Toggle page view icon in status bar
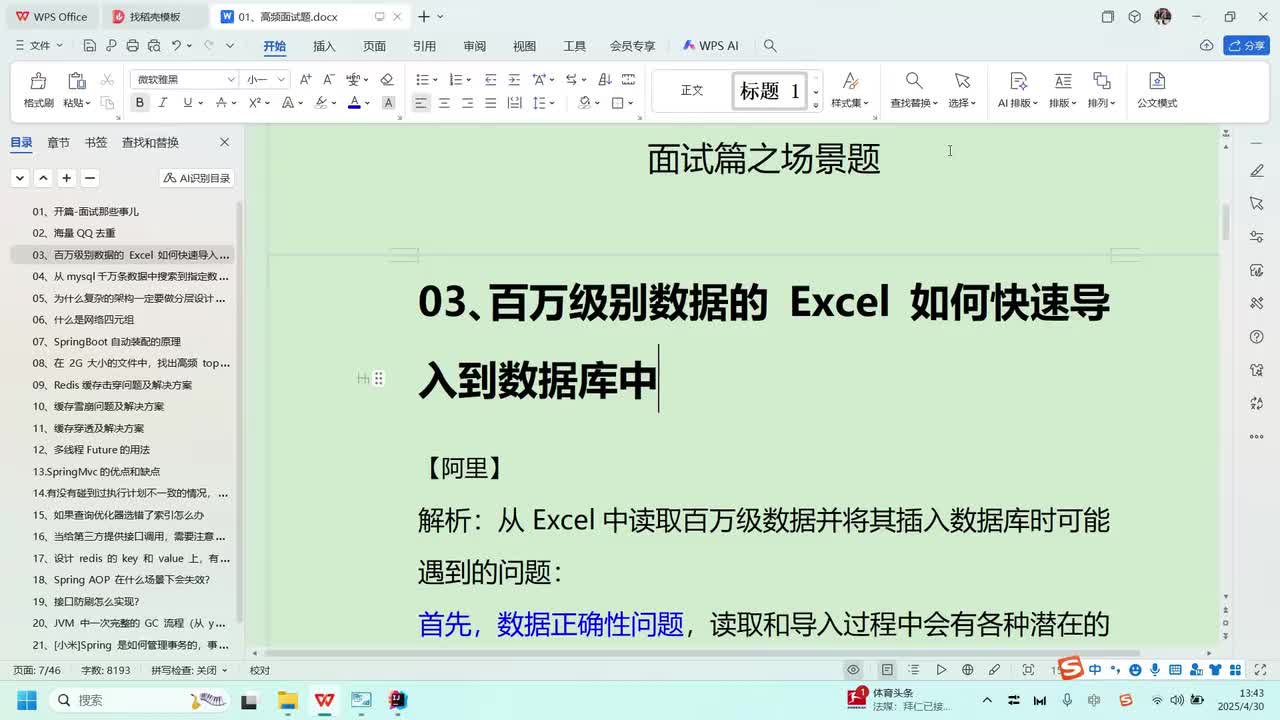Image resolution: width=1280 pixels, height=720 pixels. (x=887, y=670)
